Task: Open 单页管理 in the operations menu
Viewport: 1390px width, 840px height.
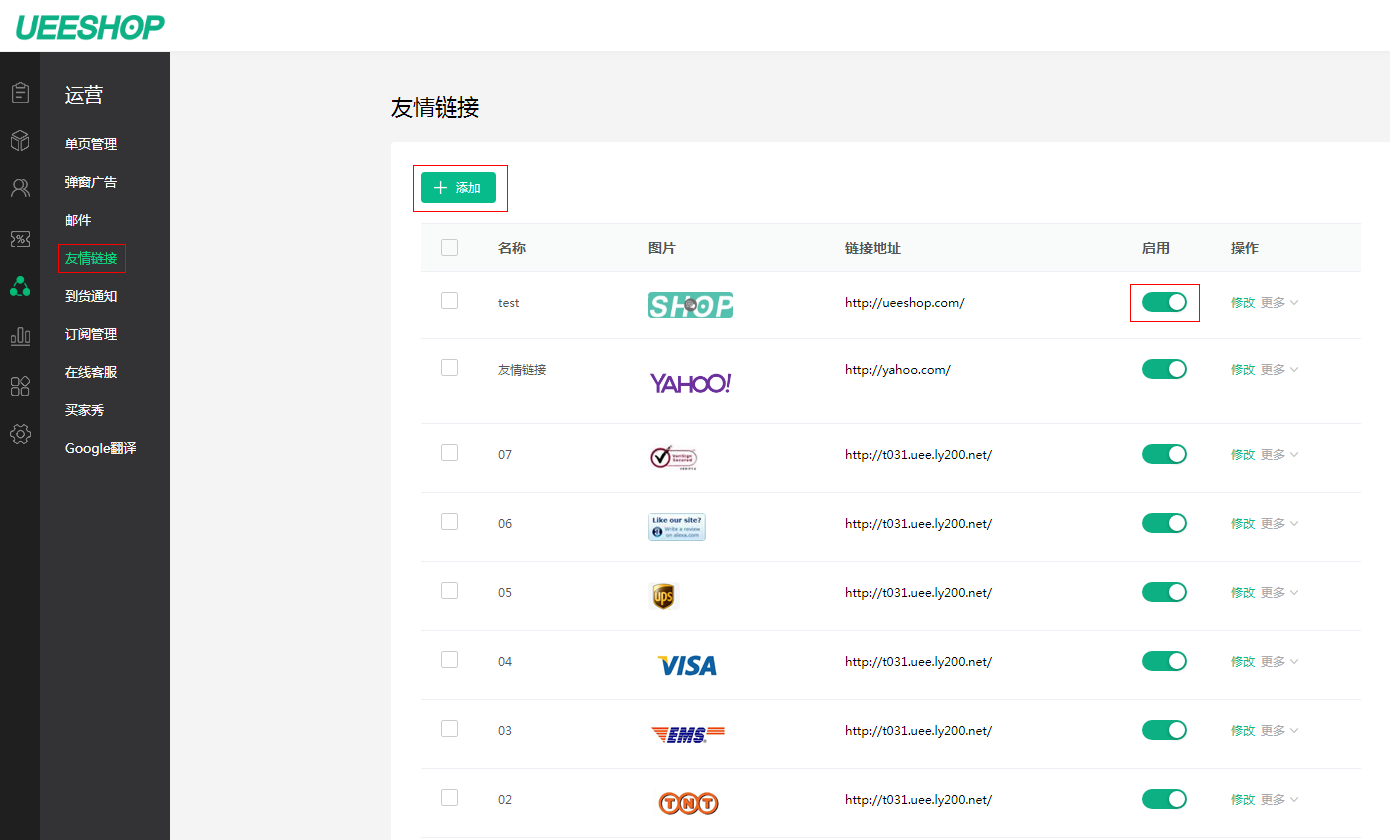Action: pos(91,144)
